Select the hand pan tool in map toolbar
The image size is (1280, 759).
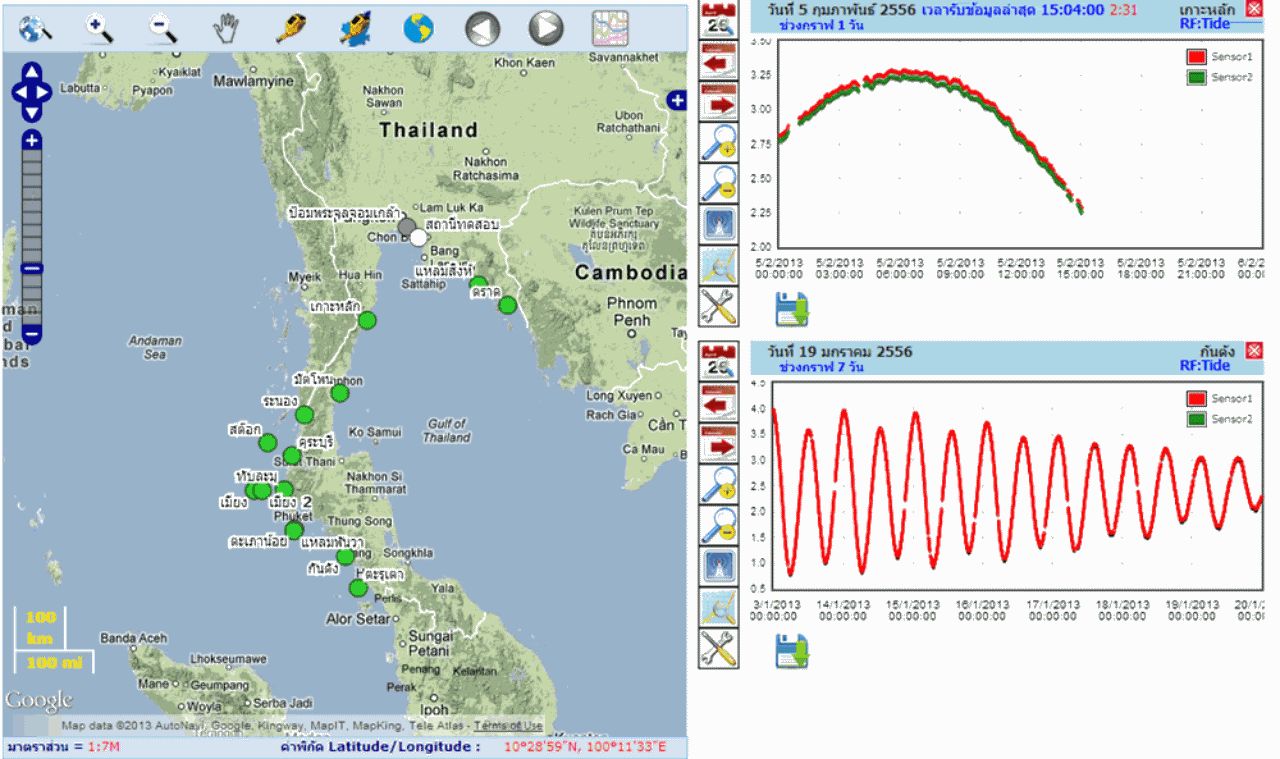225,28
